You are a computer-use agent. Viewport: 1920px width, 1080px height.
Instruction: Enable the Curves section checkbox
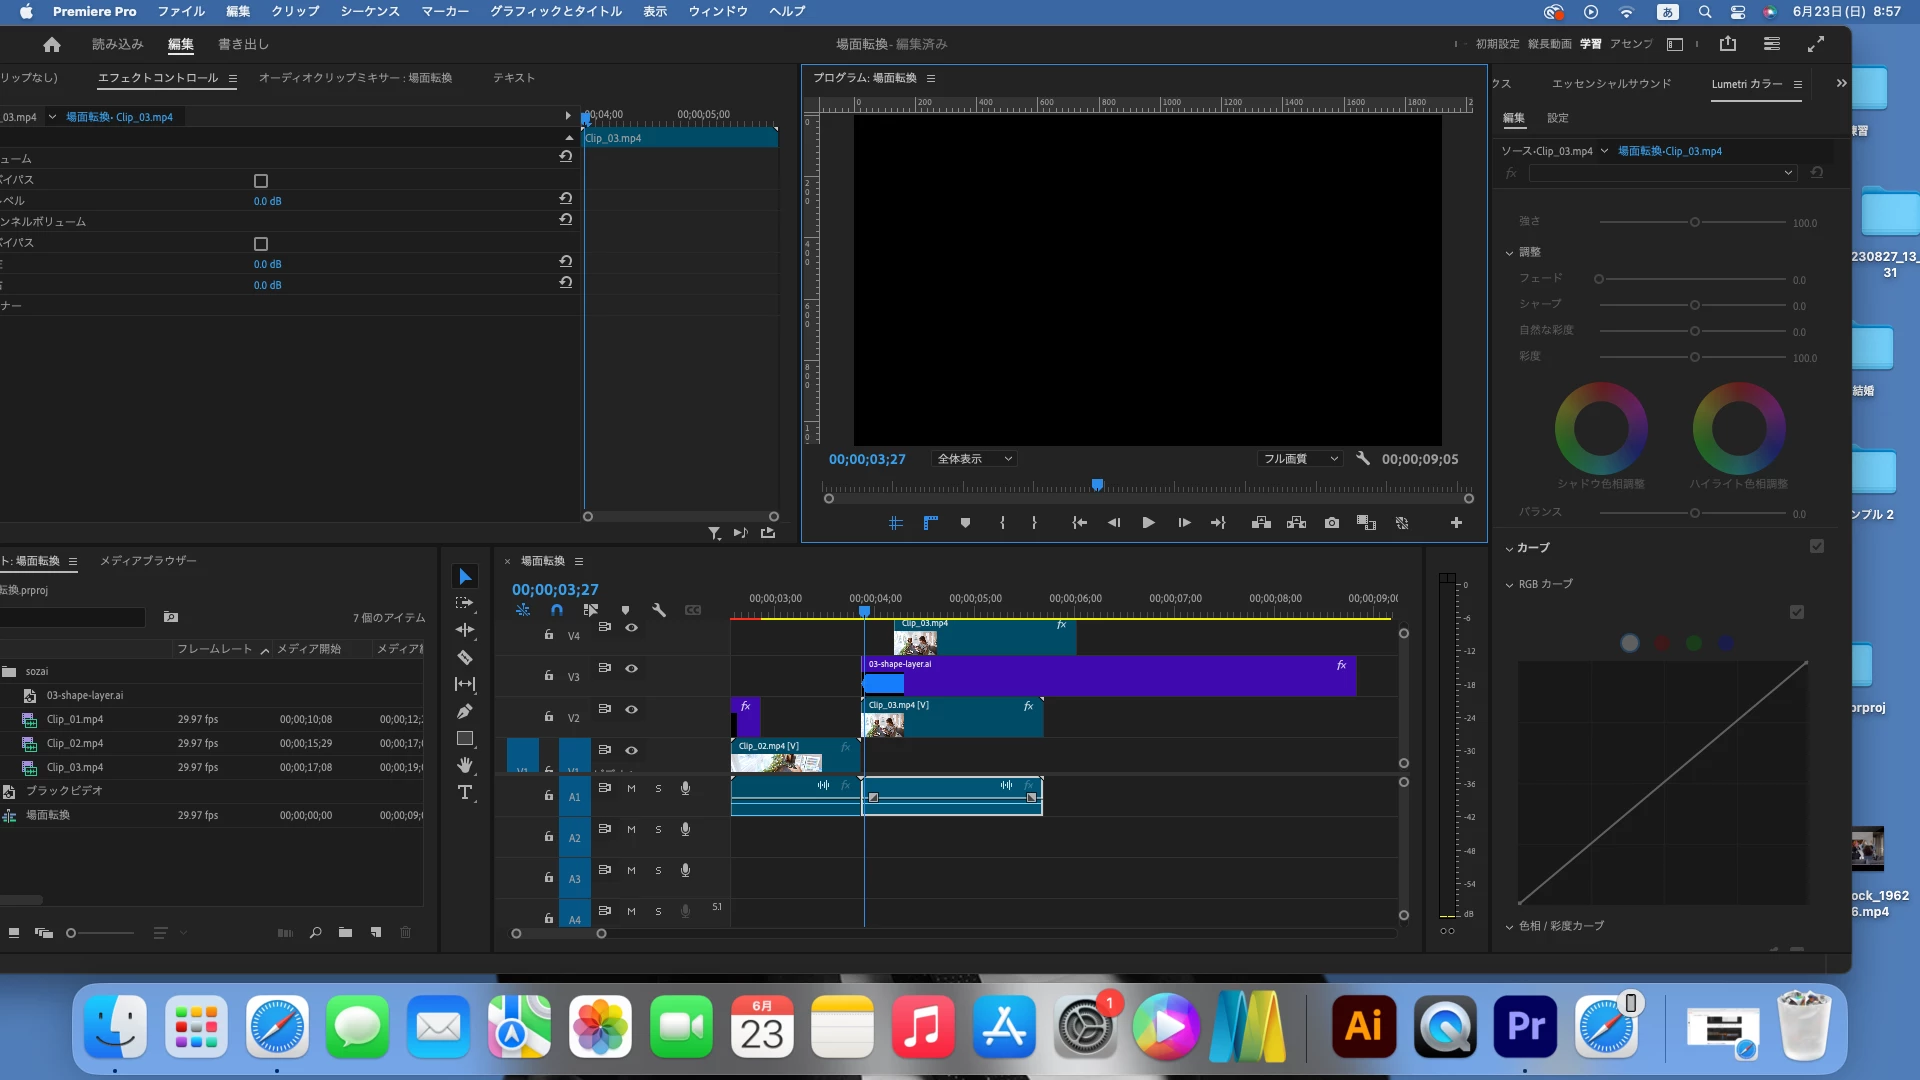1817,547
